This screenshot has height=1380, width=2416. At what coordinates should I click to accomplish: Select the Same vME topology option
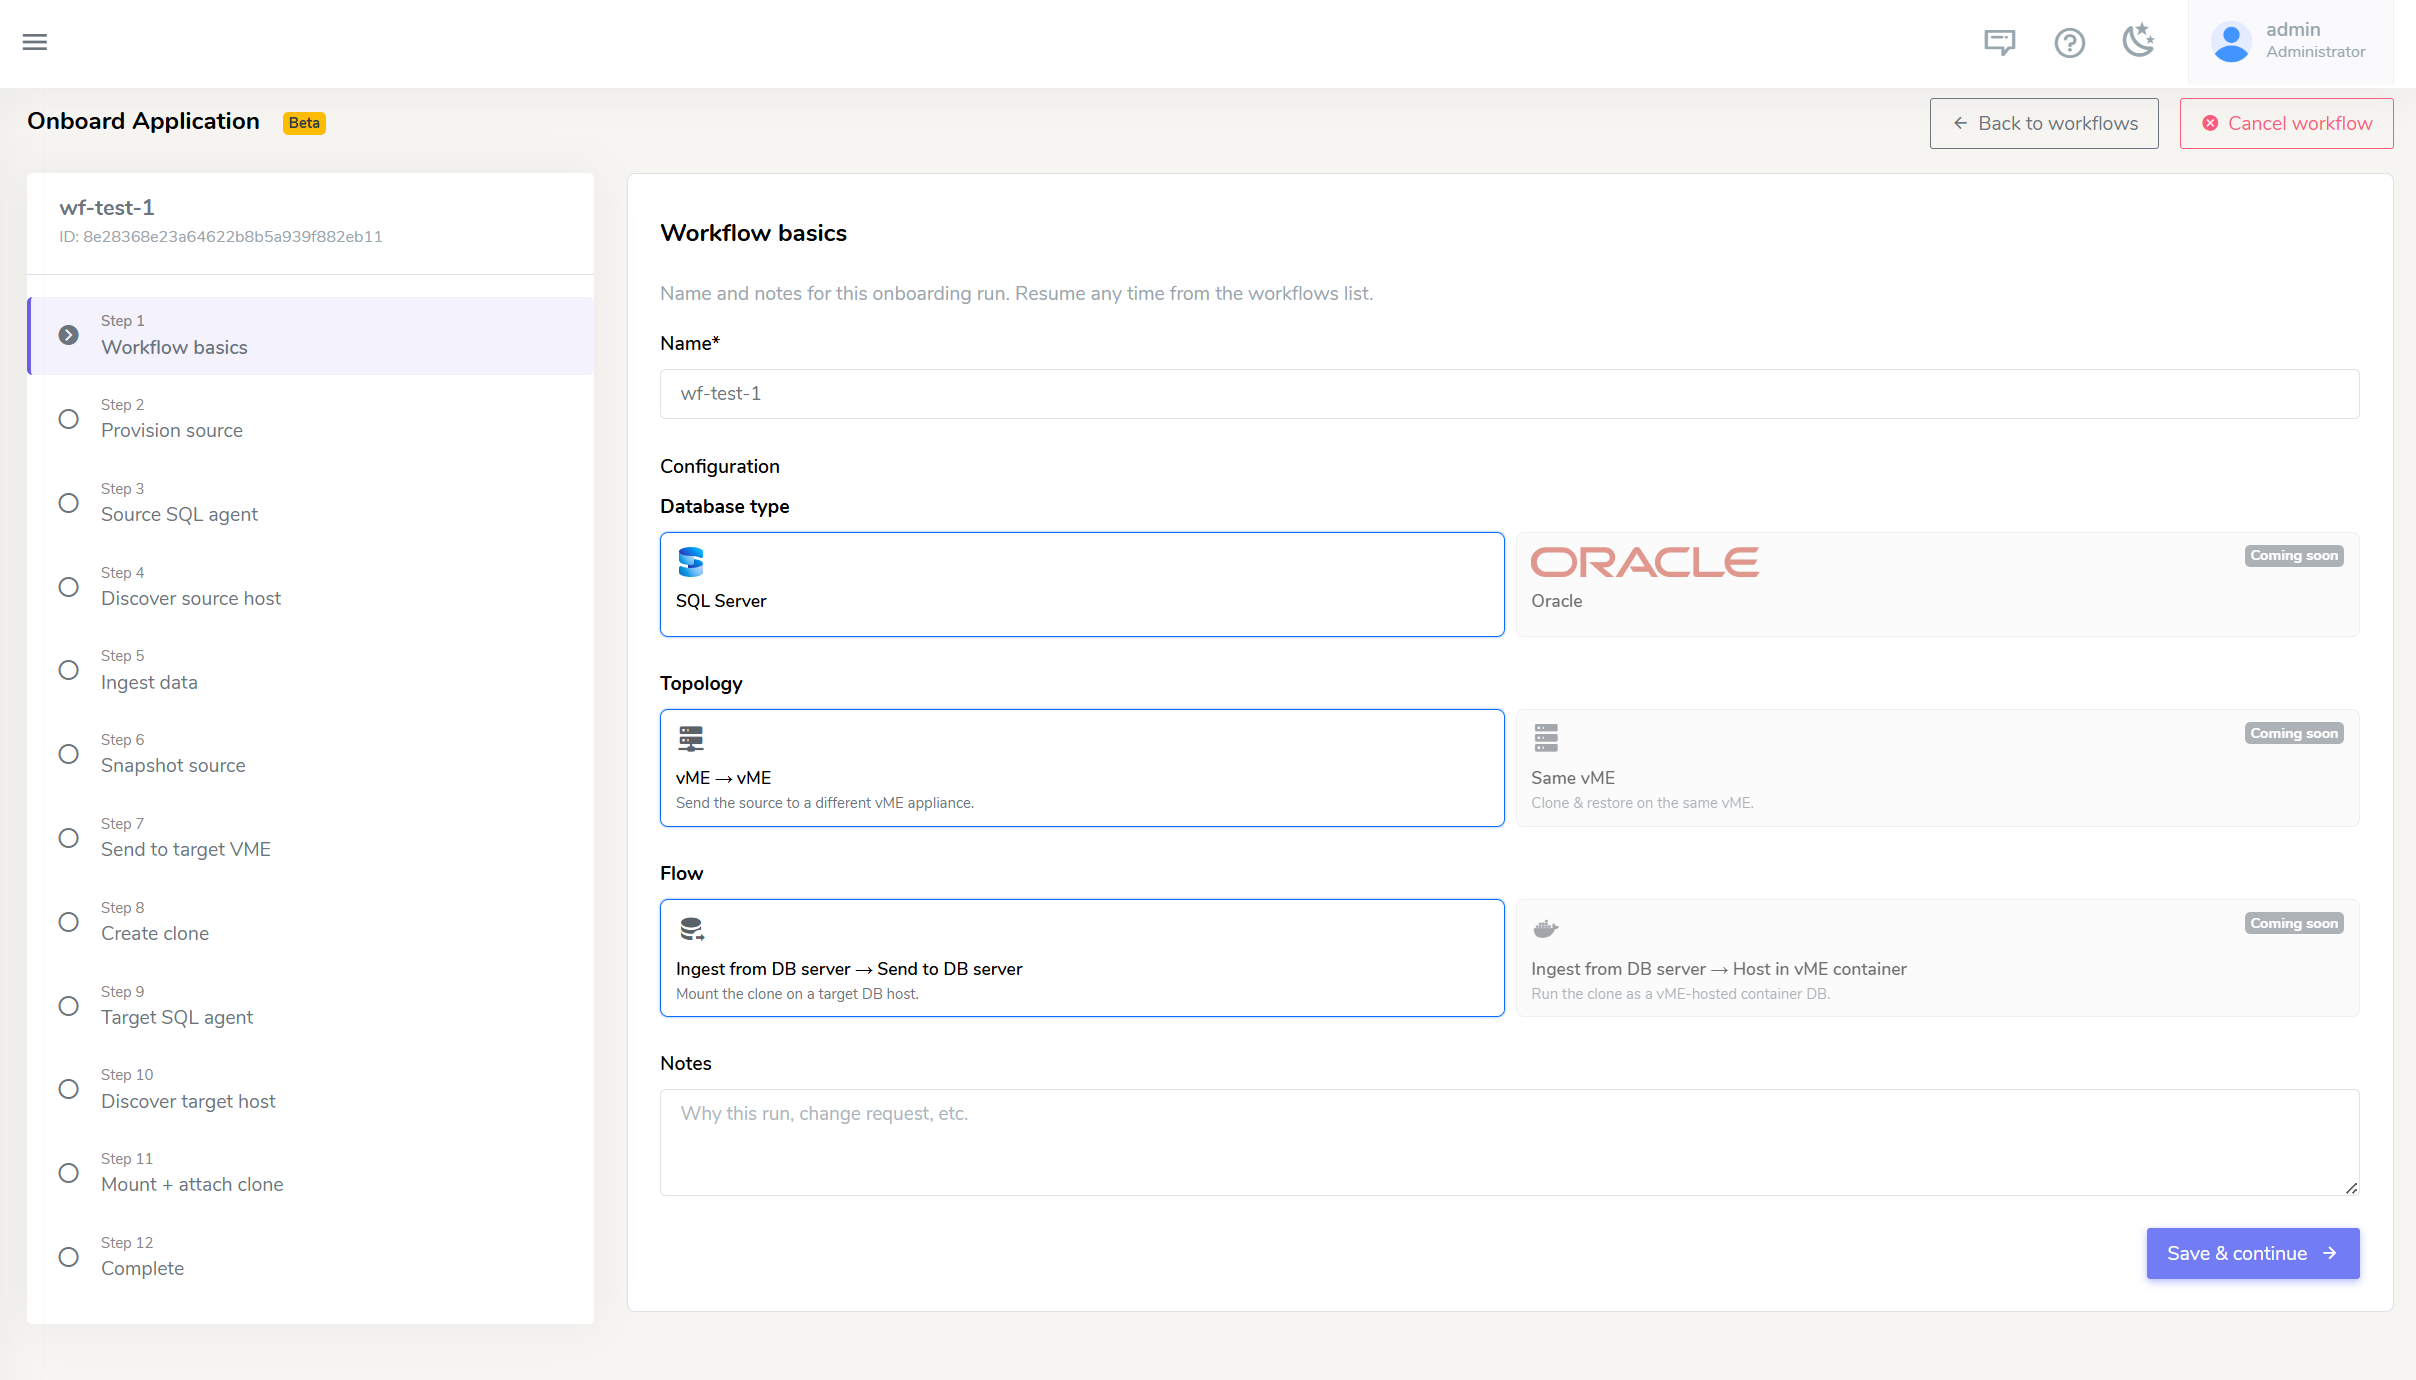[x=1937, y=768]
